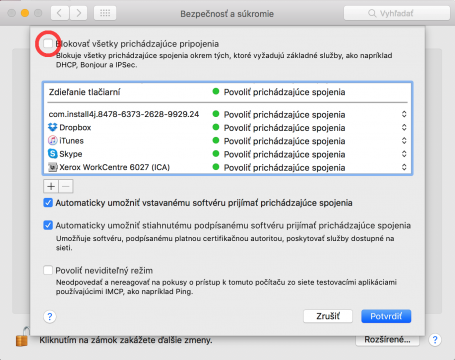The width and height of the screenshot is (455, 360).
Task: Minimize the window with yellow button
Action: [25, 13]
